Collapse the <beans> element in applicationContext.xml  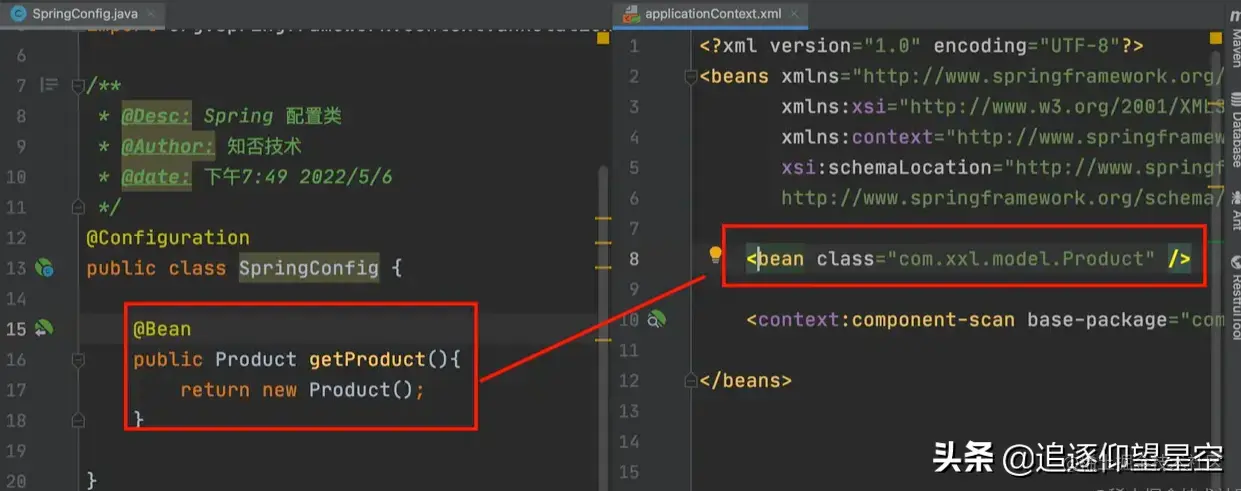[x=689, y=77]
